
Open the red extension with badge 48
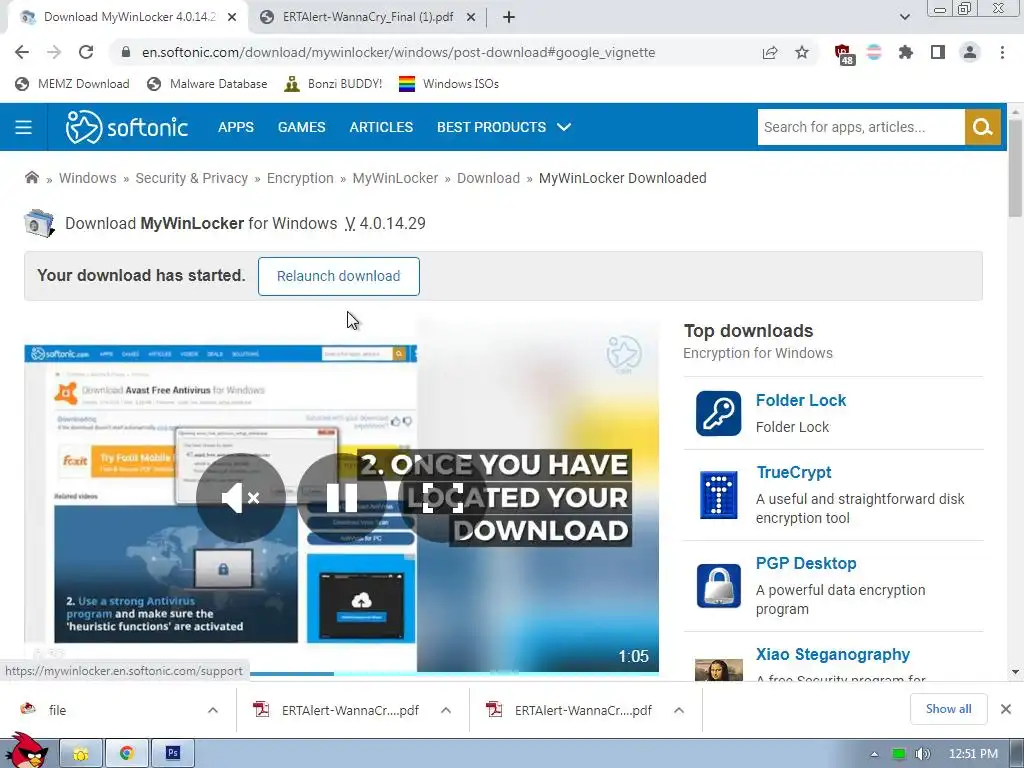point(844,54)
